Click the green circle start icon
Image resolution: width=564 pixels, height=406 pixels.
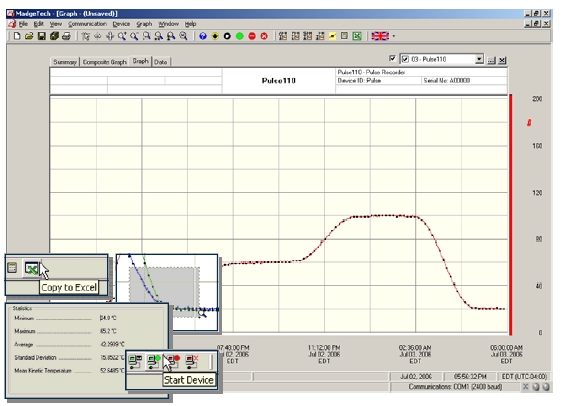(240, 36)
